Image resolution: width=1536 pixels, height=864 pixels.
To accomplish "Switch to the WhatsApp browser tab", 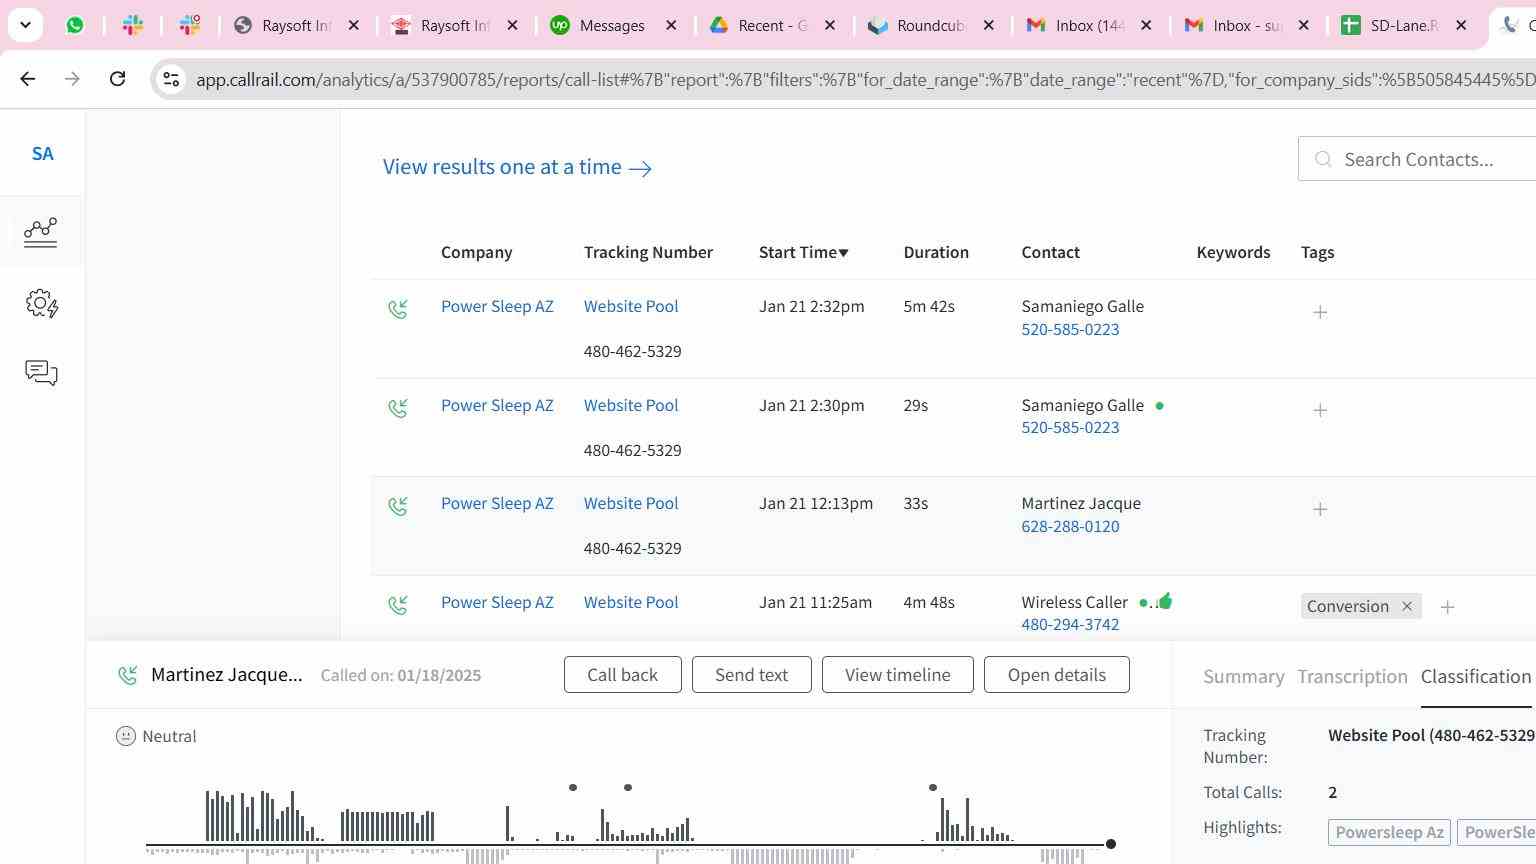I will pos(75,25).
